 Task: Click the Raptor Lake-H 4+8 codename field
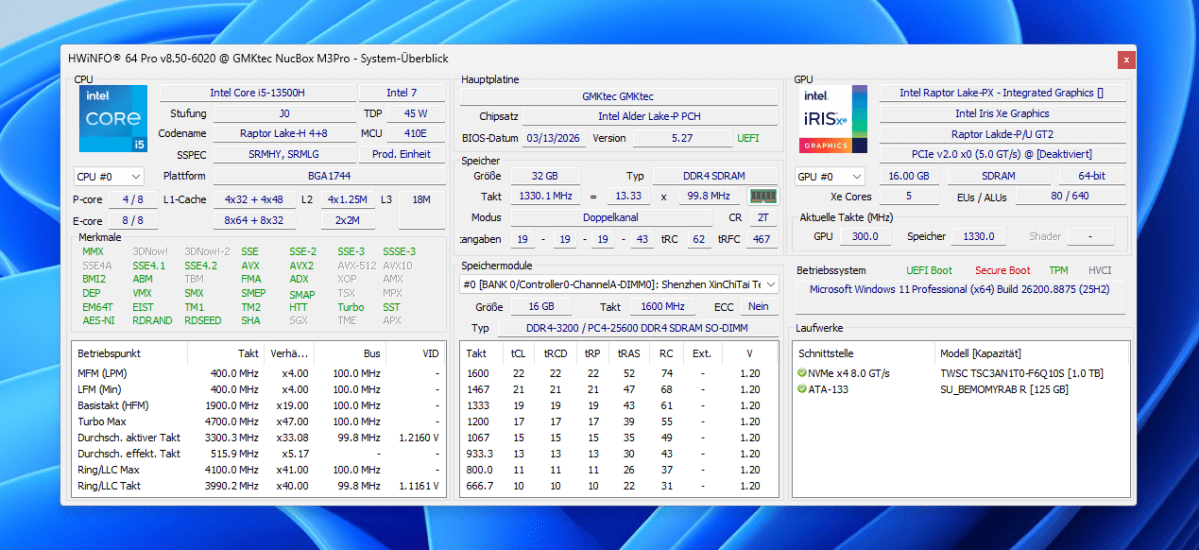coord(284,134)
